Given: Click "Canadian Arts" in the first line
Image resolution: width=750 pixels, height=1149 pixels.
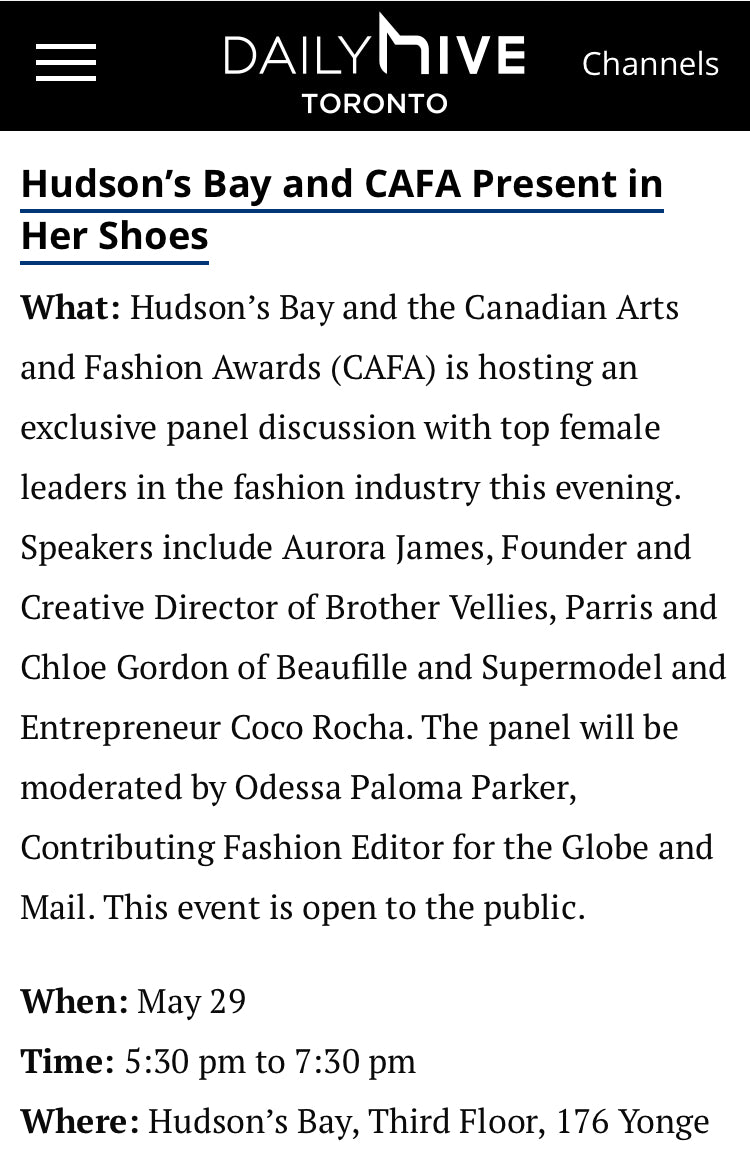Looking at the screenshot, I should pos(572,307).
